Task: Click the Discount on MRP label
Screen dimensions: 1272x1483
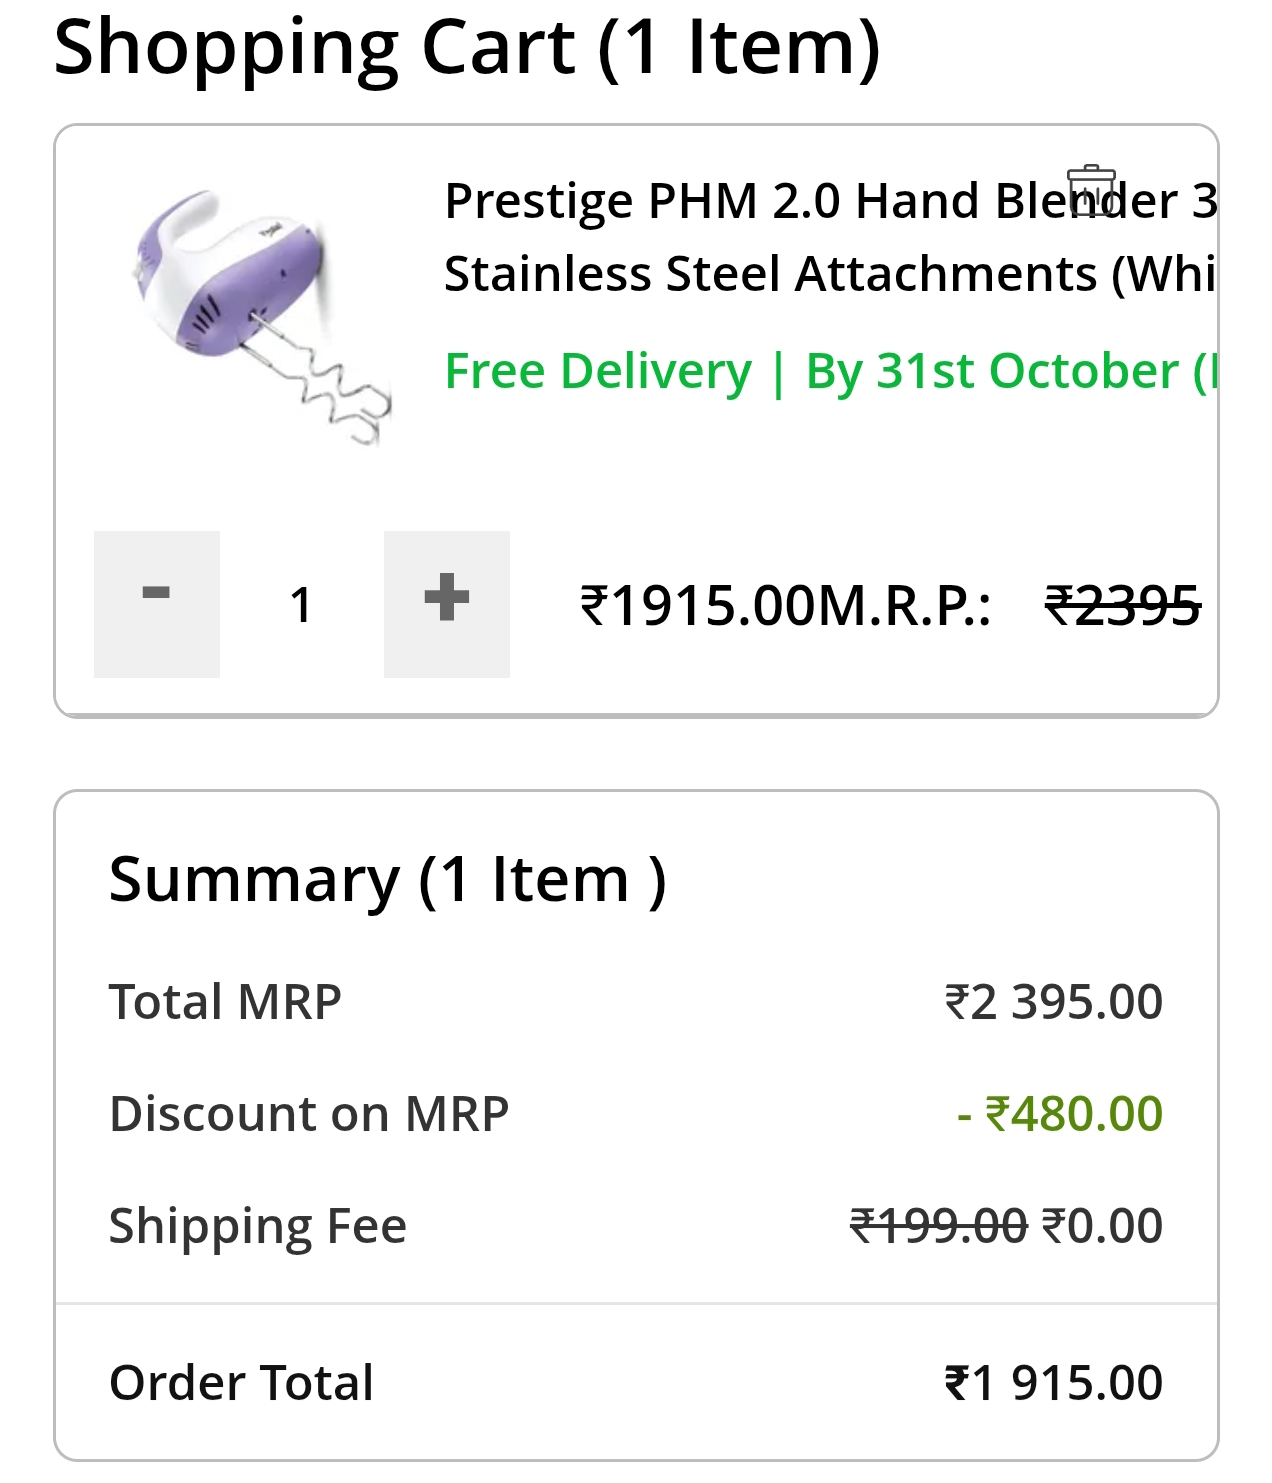Action: click(x=309, y=1114)
